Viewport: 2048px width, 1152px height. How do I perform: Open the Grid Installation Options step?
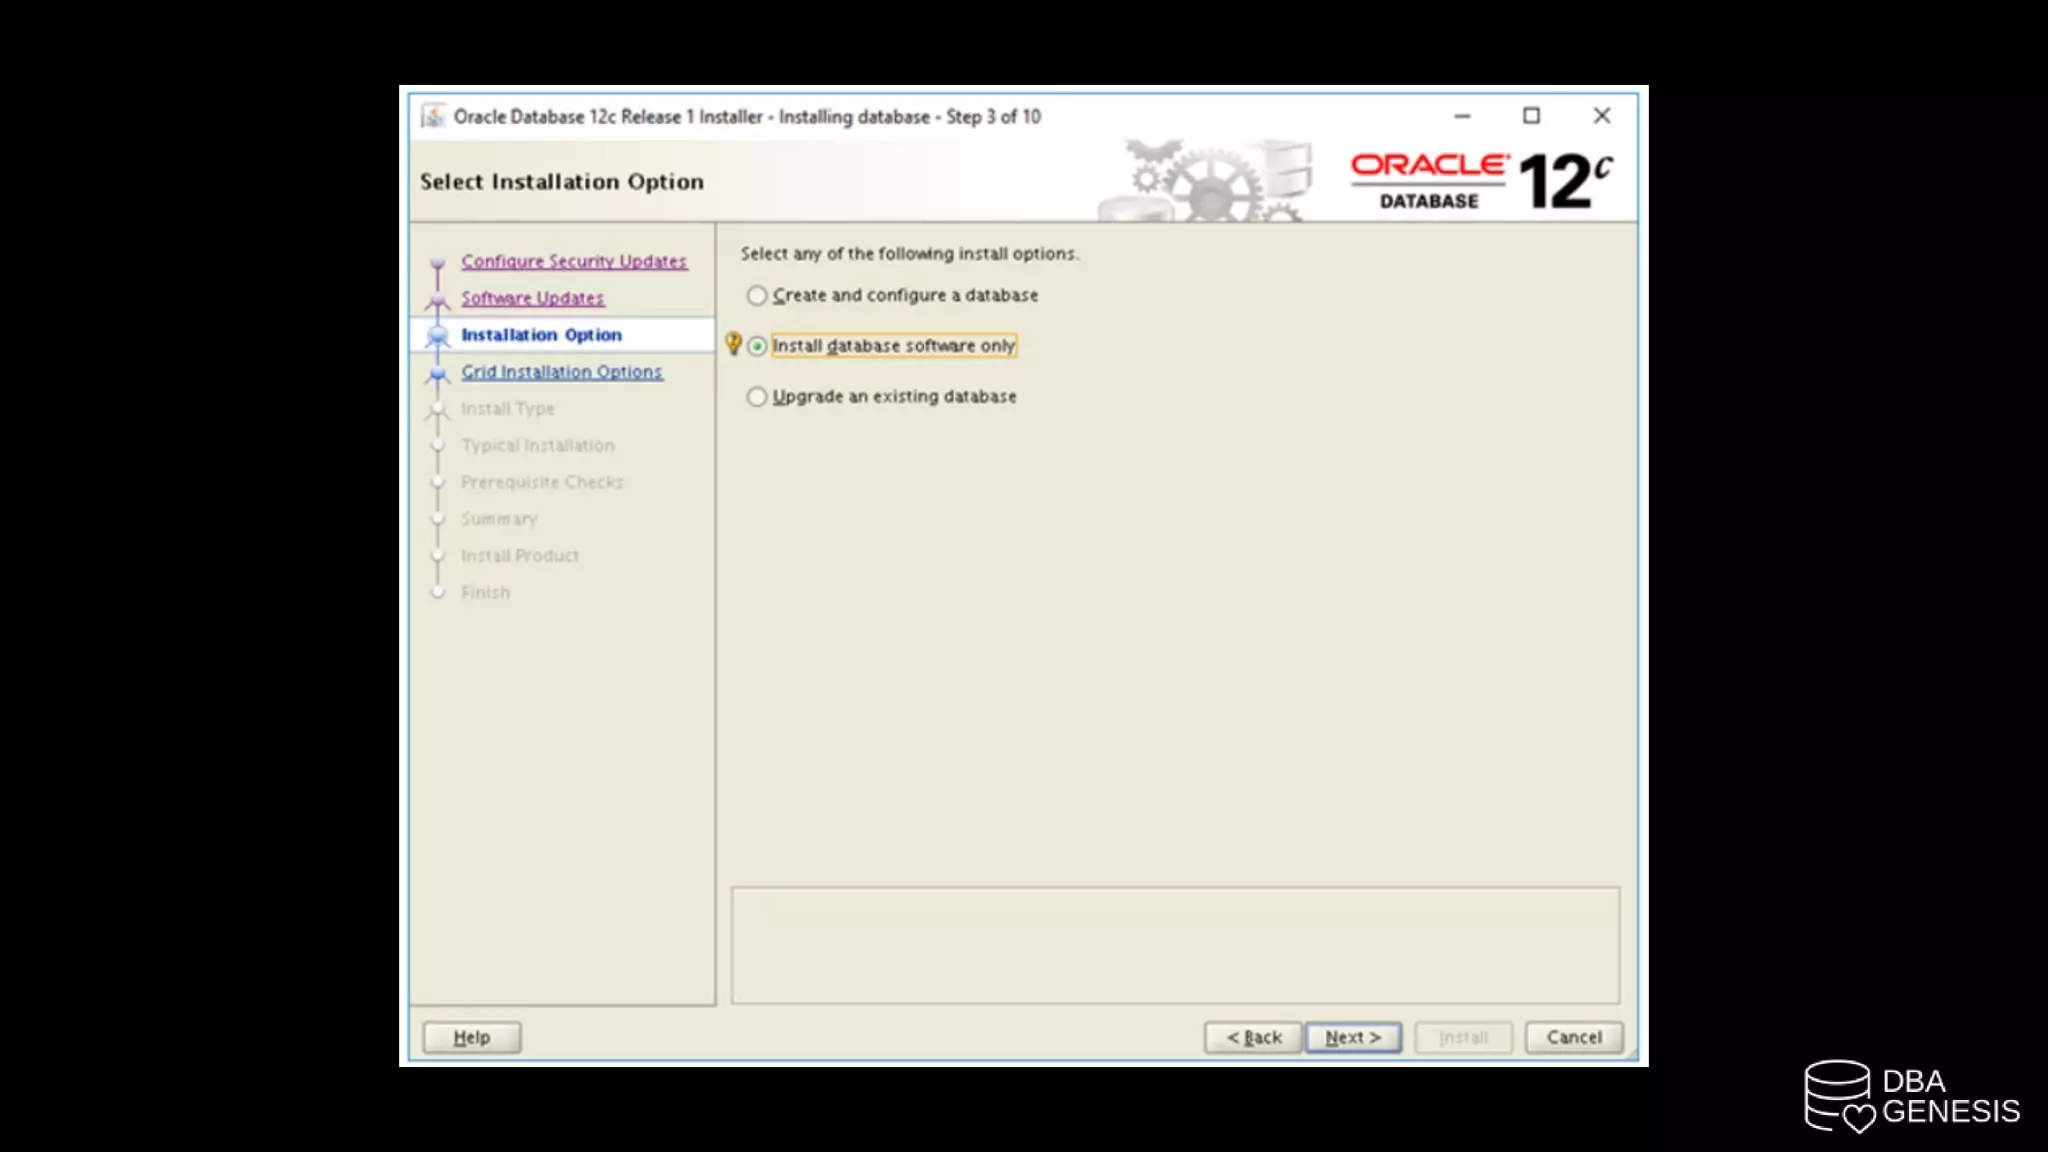561,372
